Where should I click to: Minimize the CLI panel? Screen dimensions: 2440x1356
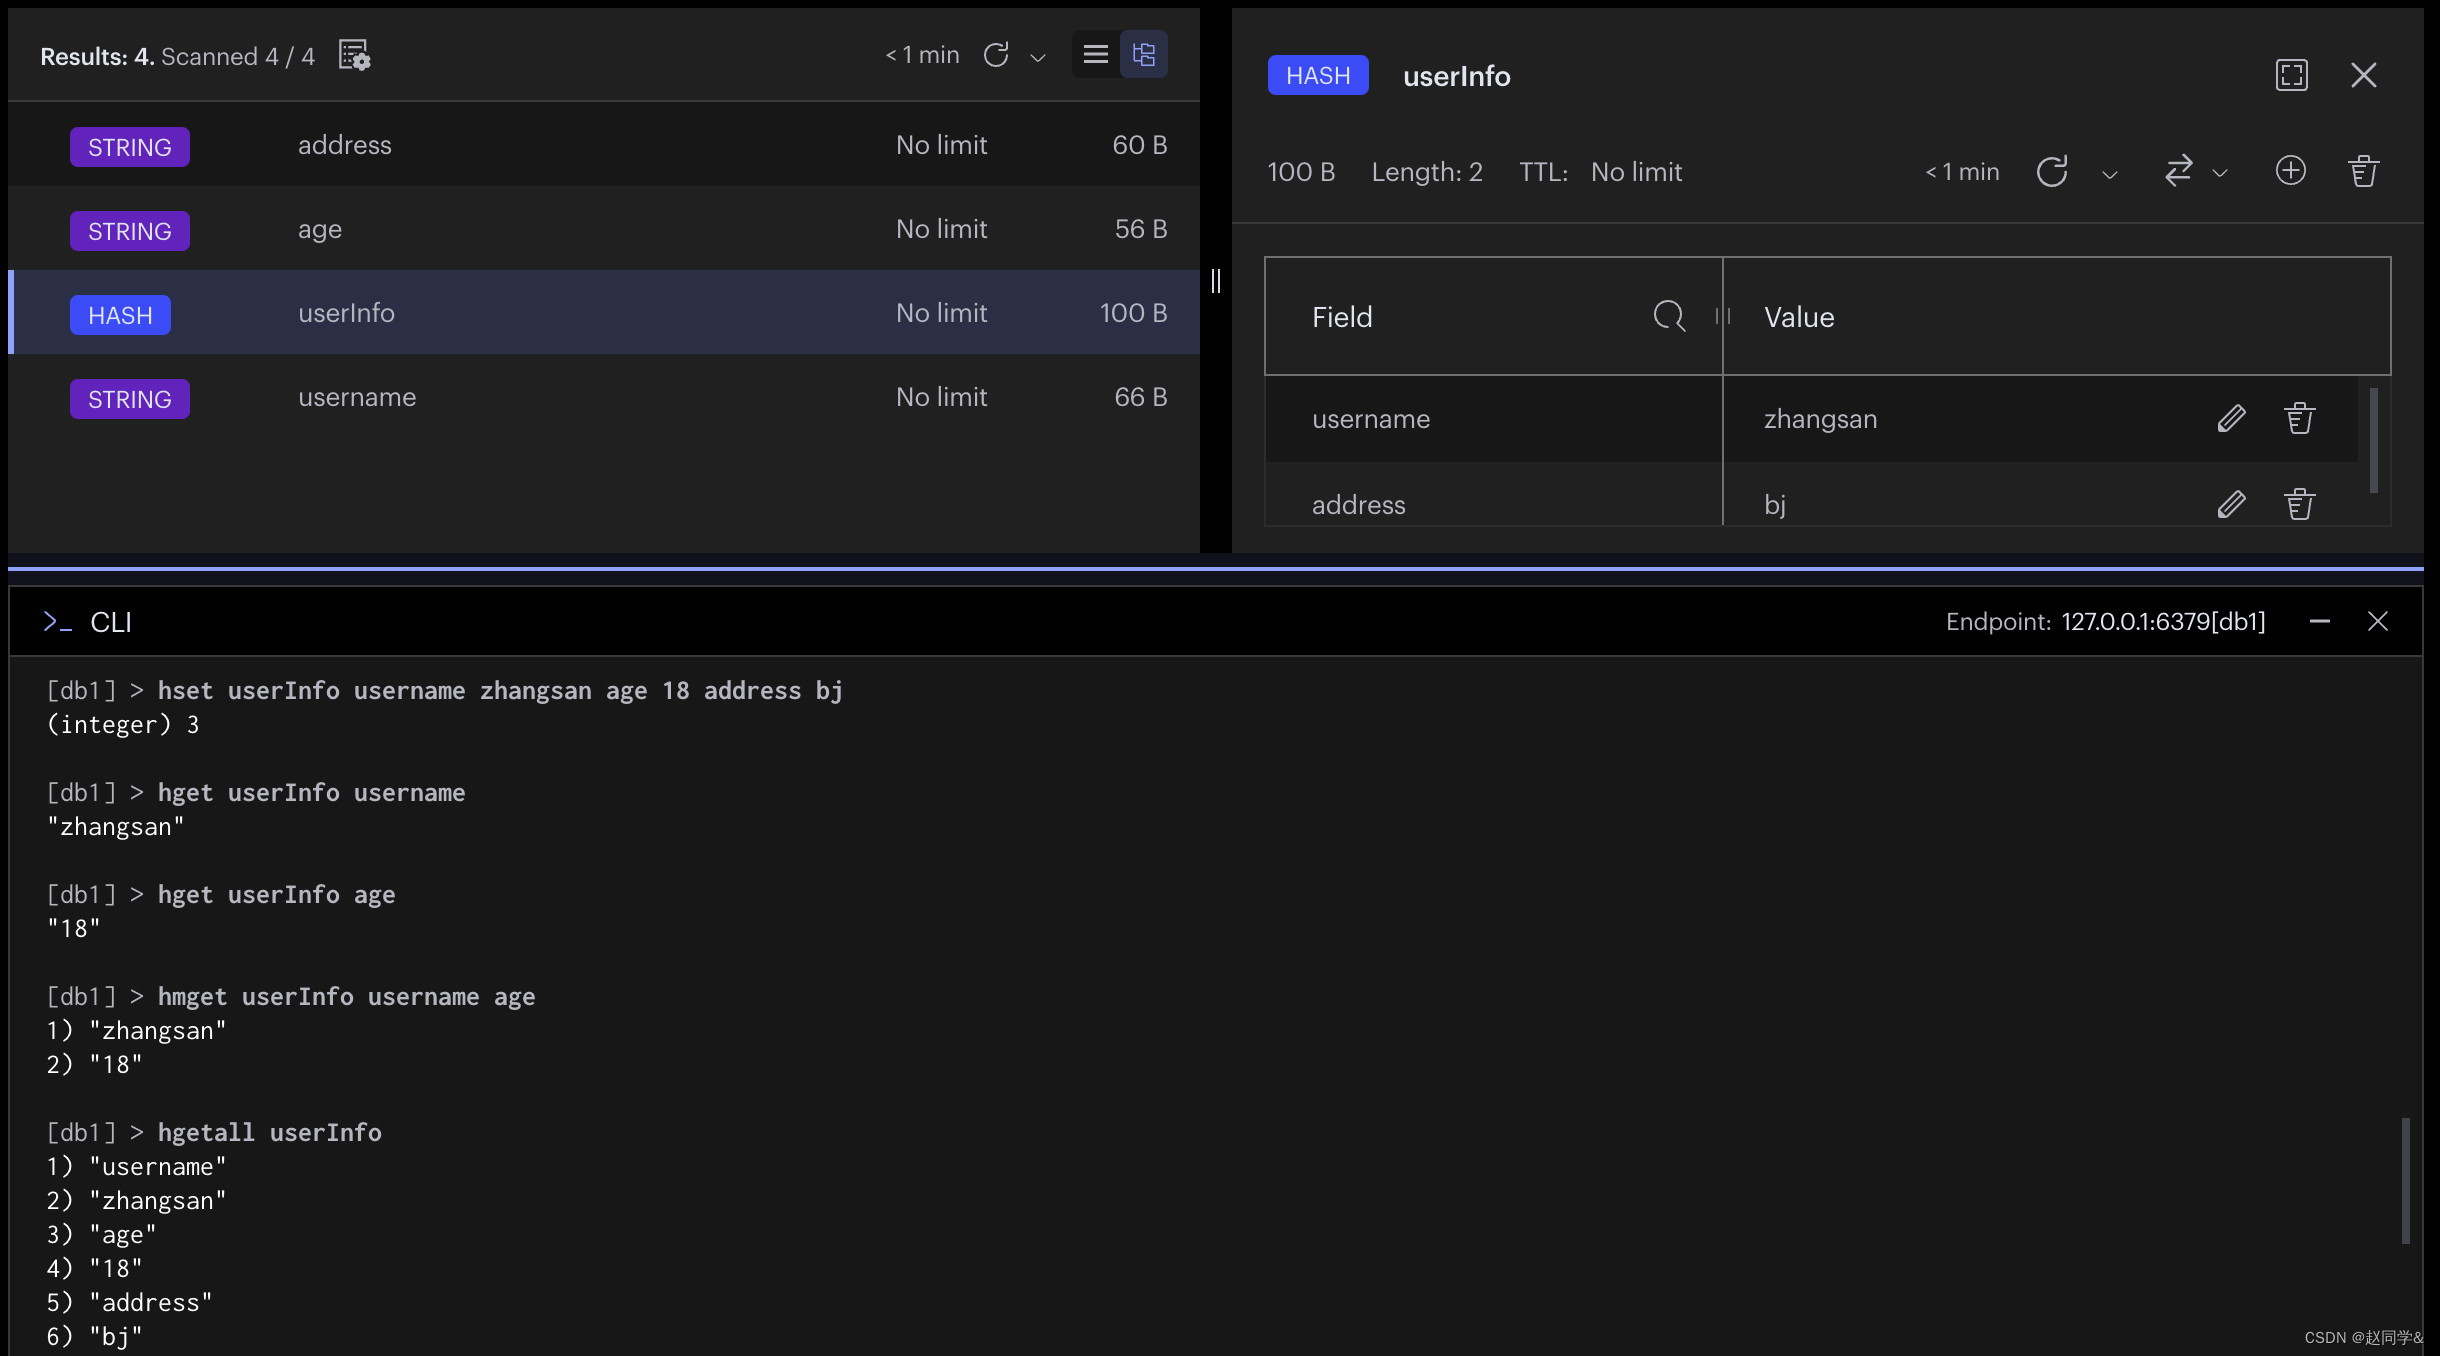click(x=2320, y=621)
